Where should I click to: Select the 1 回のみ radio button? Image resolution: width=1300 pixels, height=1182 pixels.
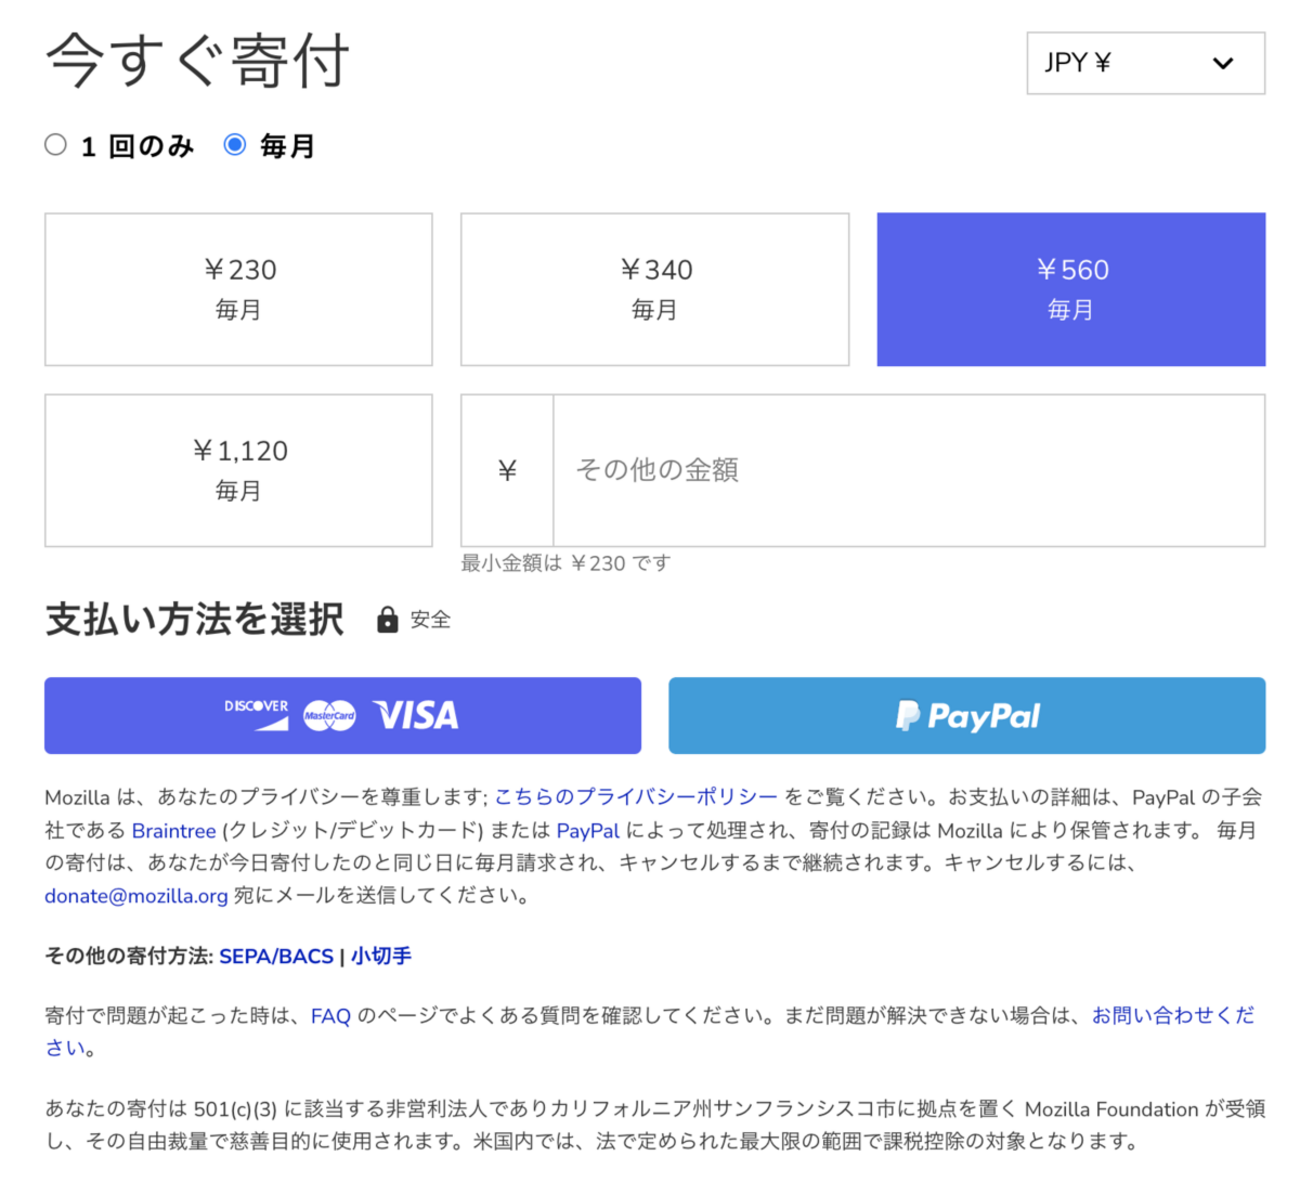pos(56,145)
